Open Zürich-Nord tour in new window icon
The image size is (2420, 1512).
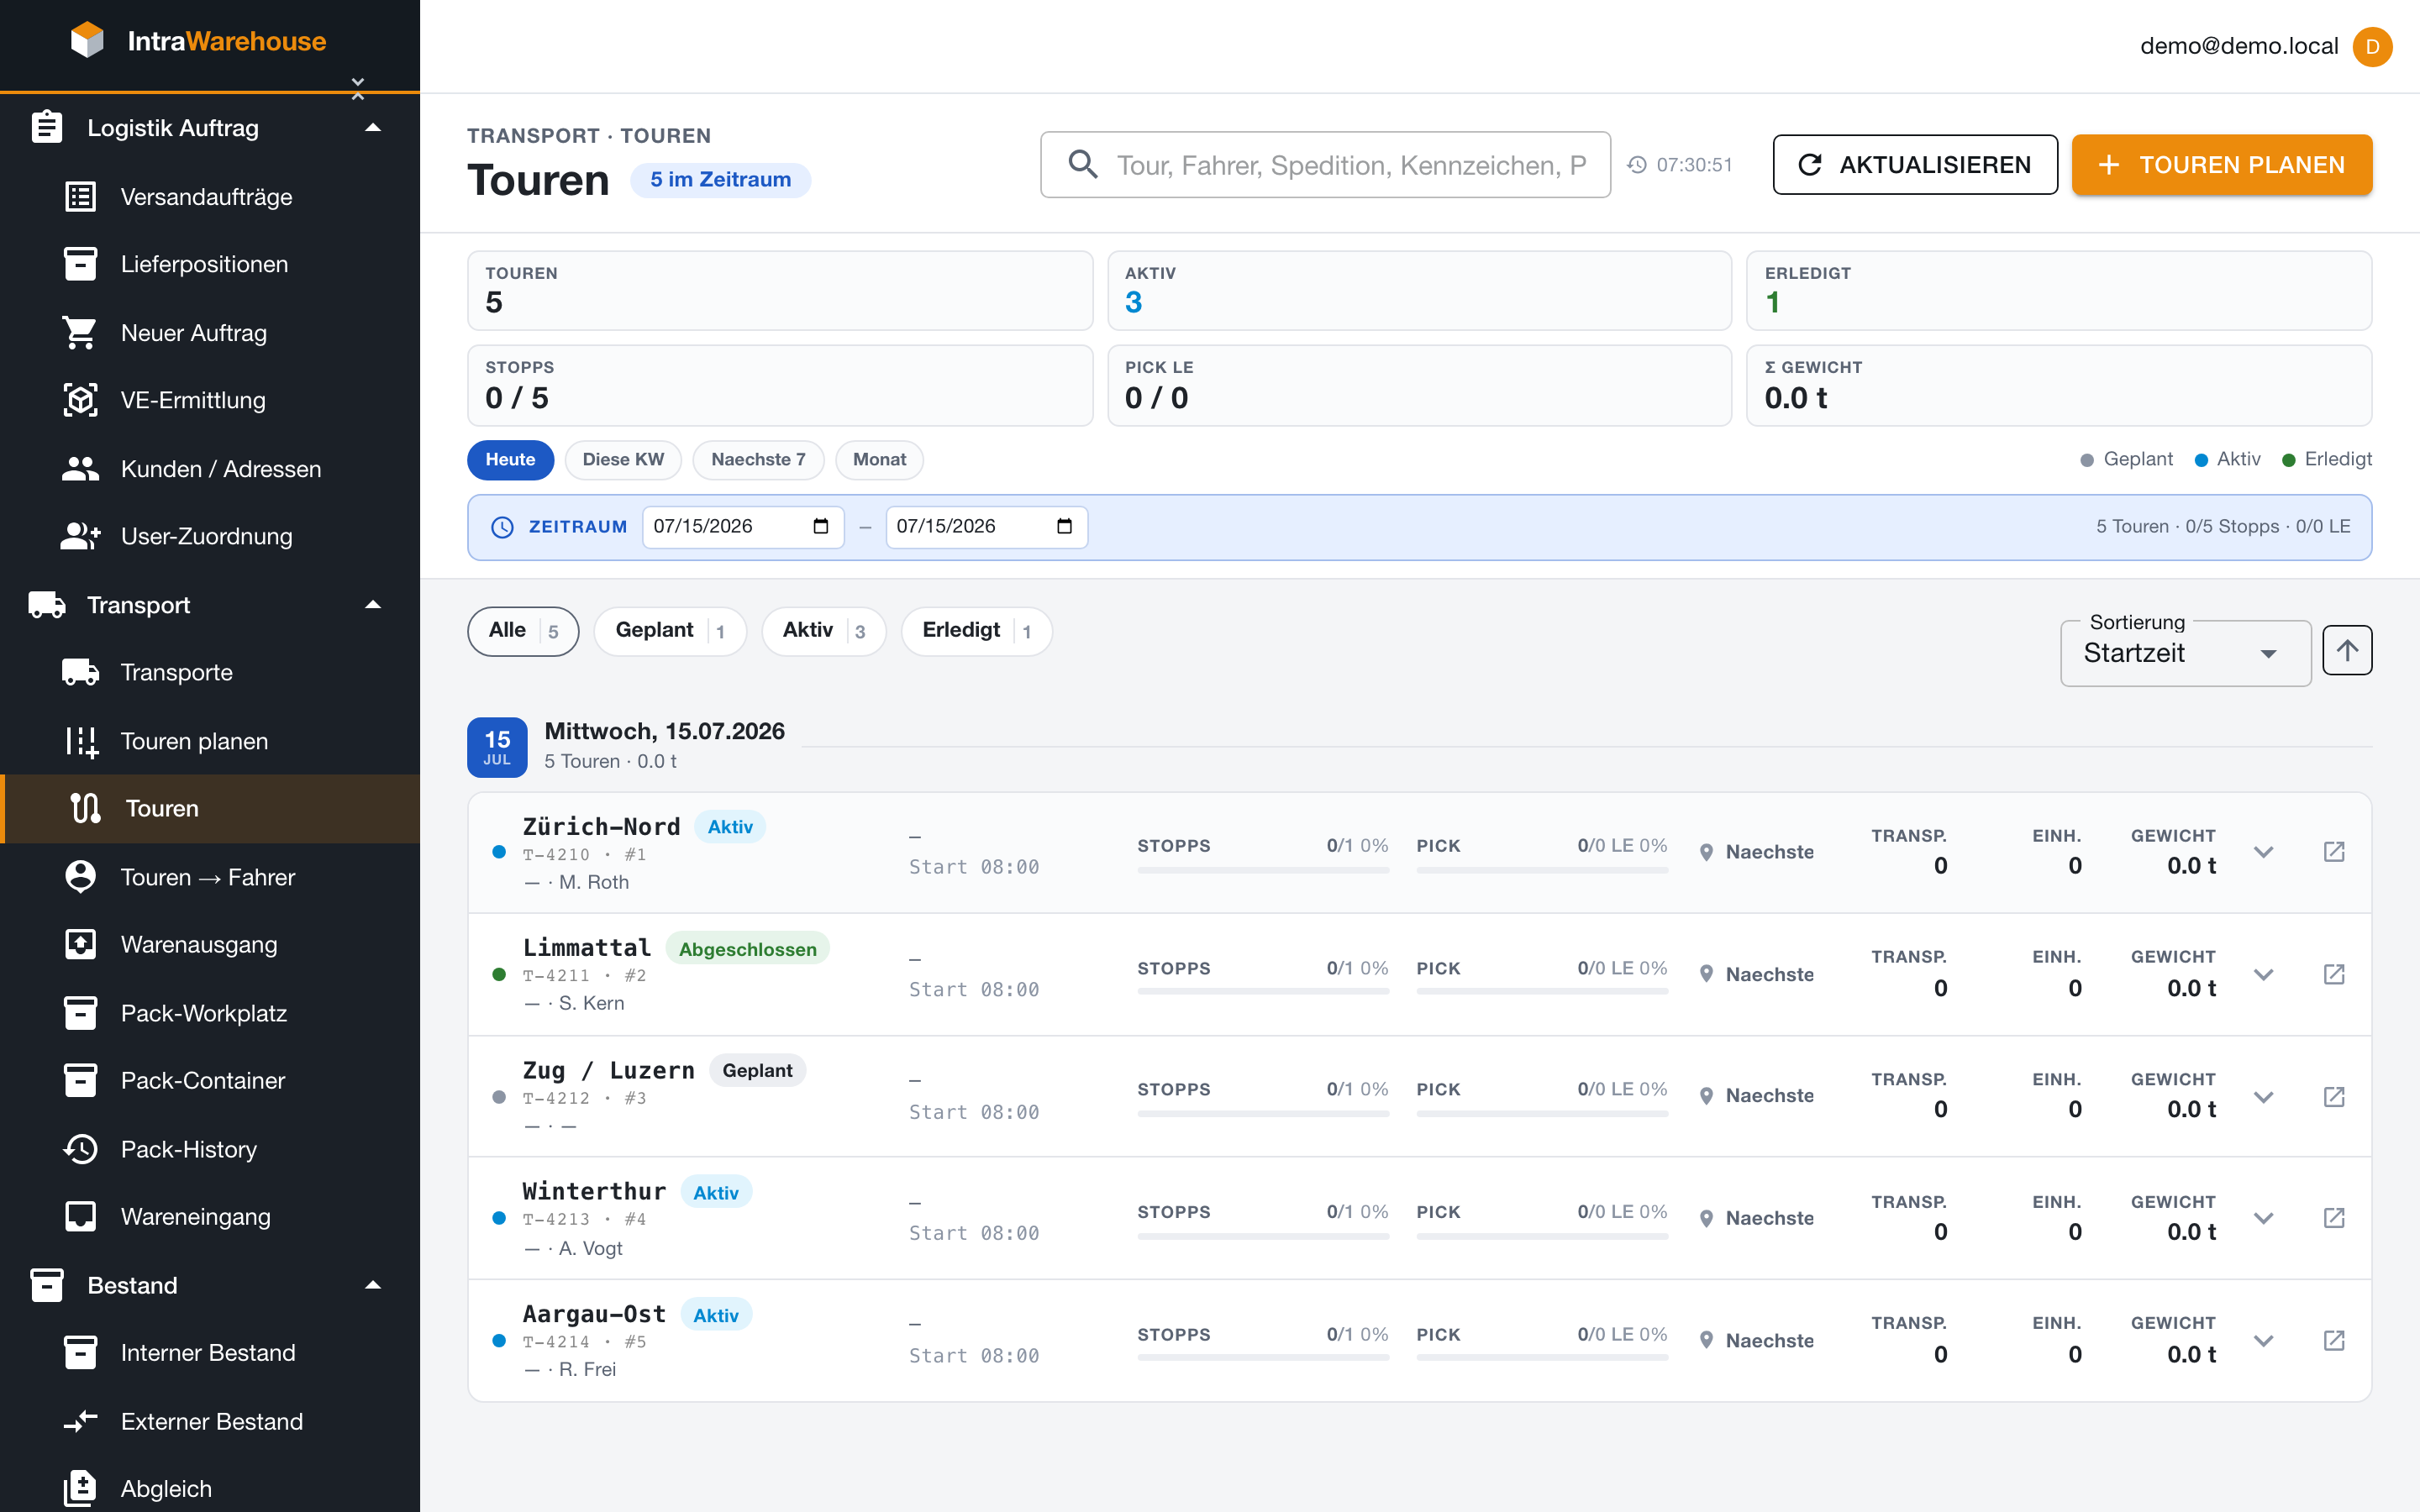pos(2334,852)
